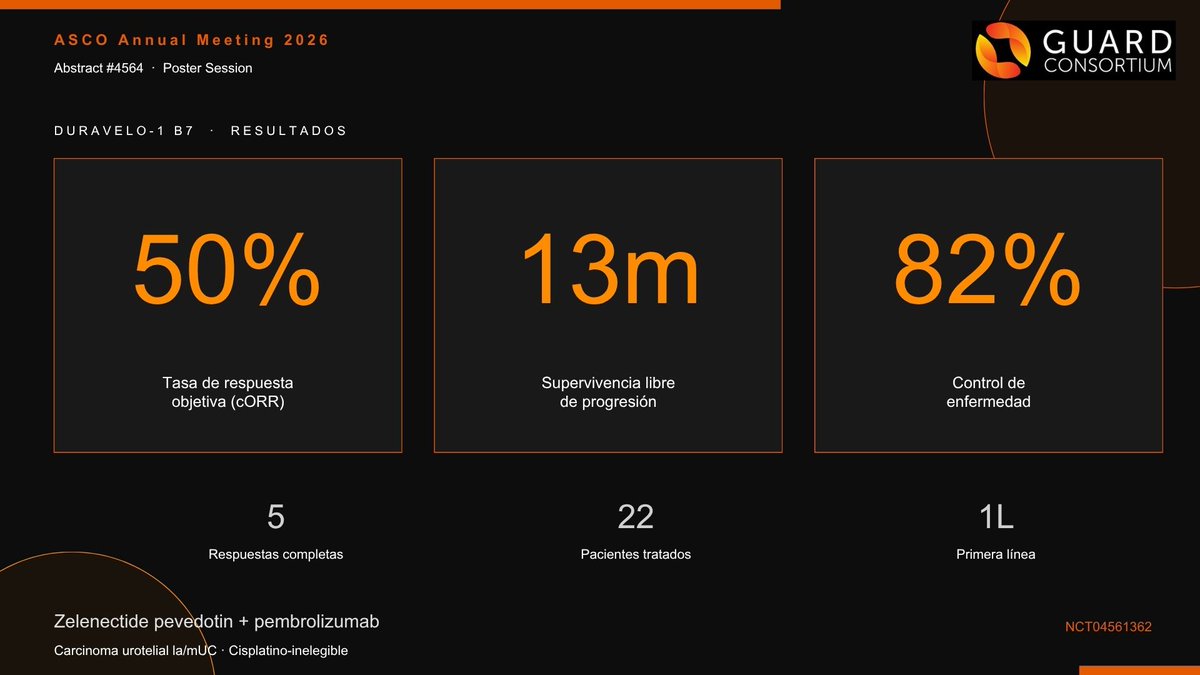Click the "Respuestas completas" label

click(276, 554)
